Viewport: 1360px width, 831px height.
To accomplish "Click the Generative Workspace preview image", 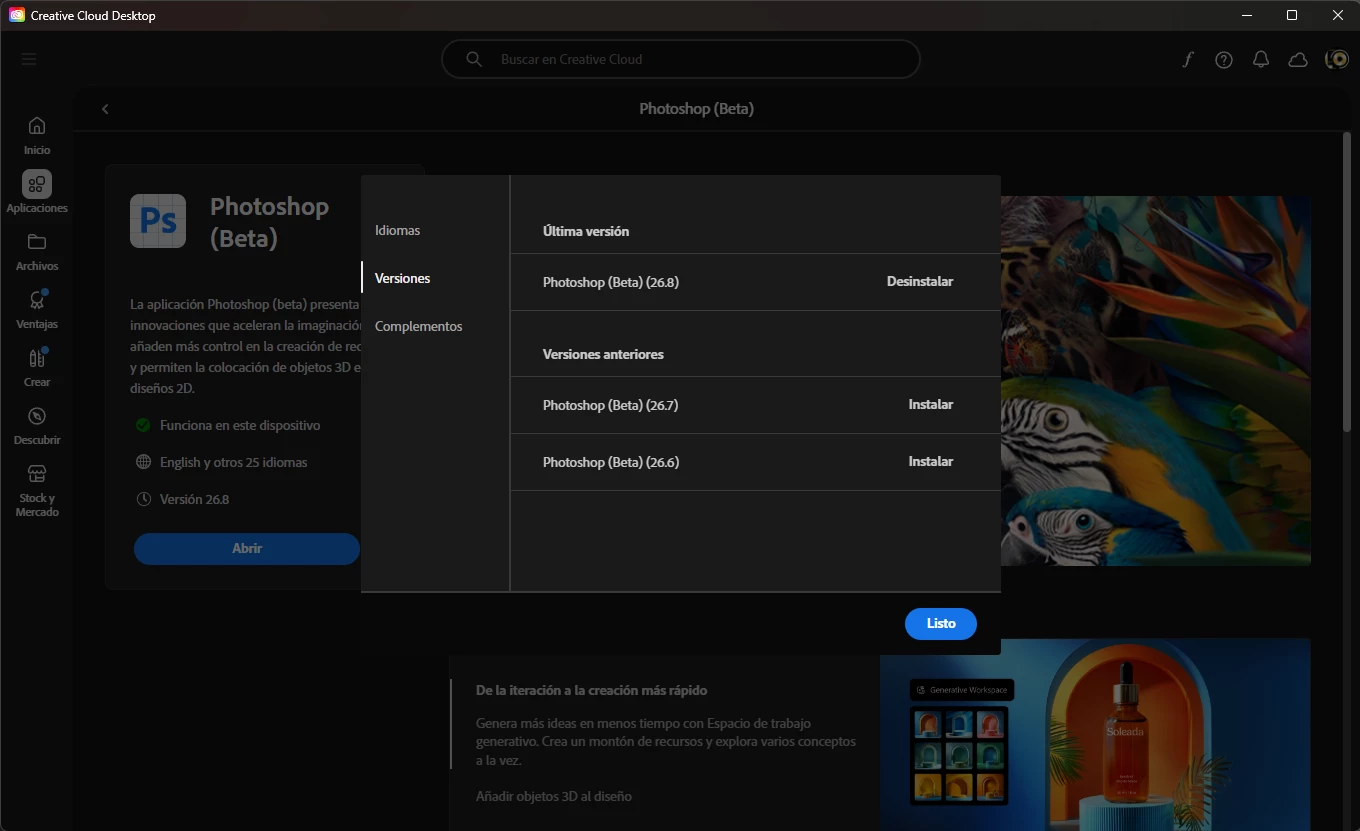I will 1095,734.
